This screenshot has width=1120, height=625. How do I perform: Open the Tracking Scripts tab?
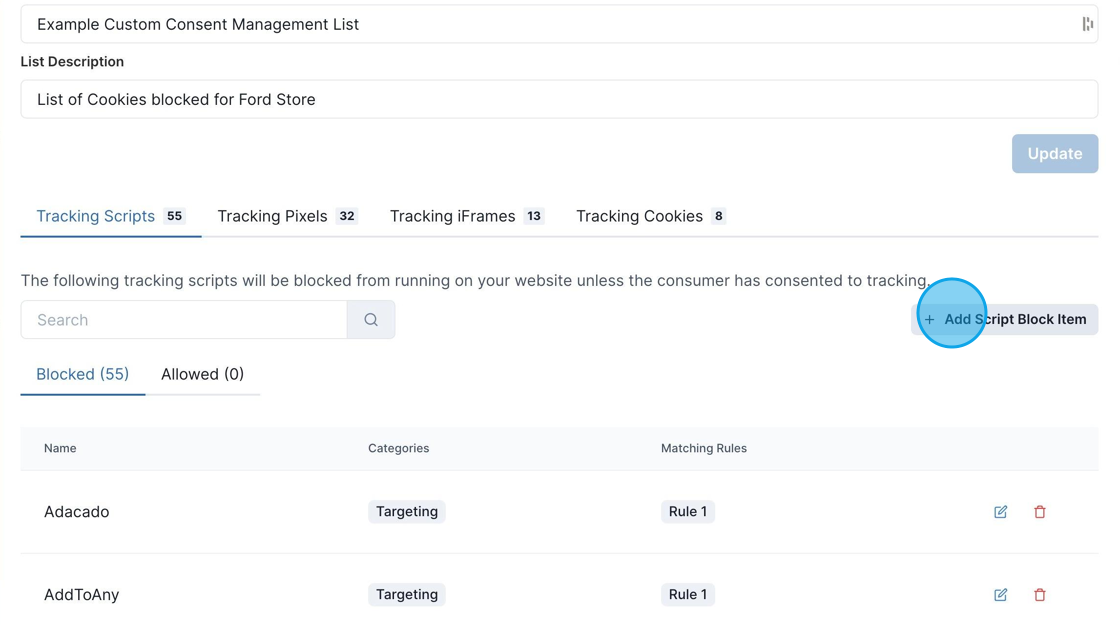tap(111, 216)
